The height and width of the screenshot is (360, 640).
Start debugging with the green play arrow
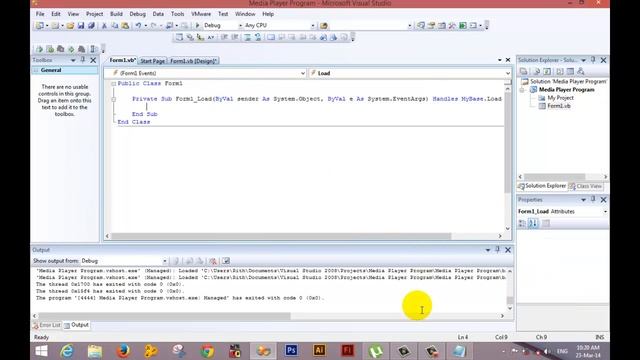pyautogui.click(x=198, y=25)
